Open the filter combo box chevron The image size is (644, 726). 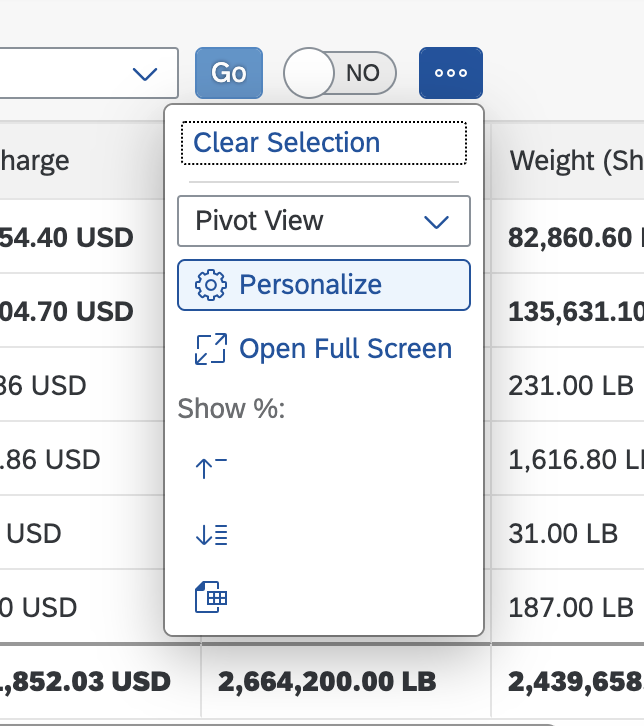click(x=145, y=74)
